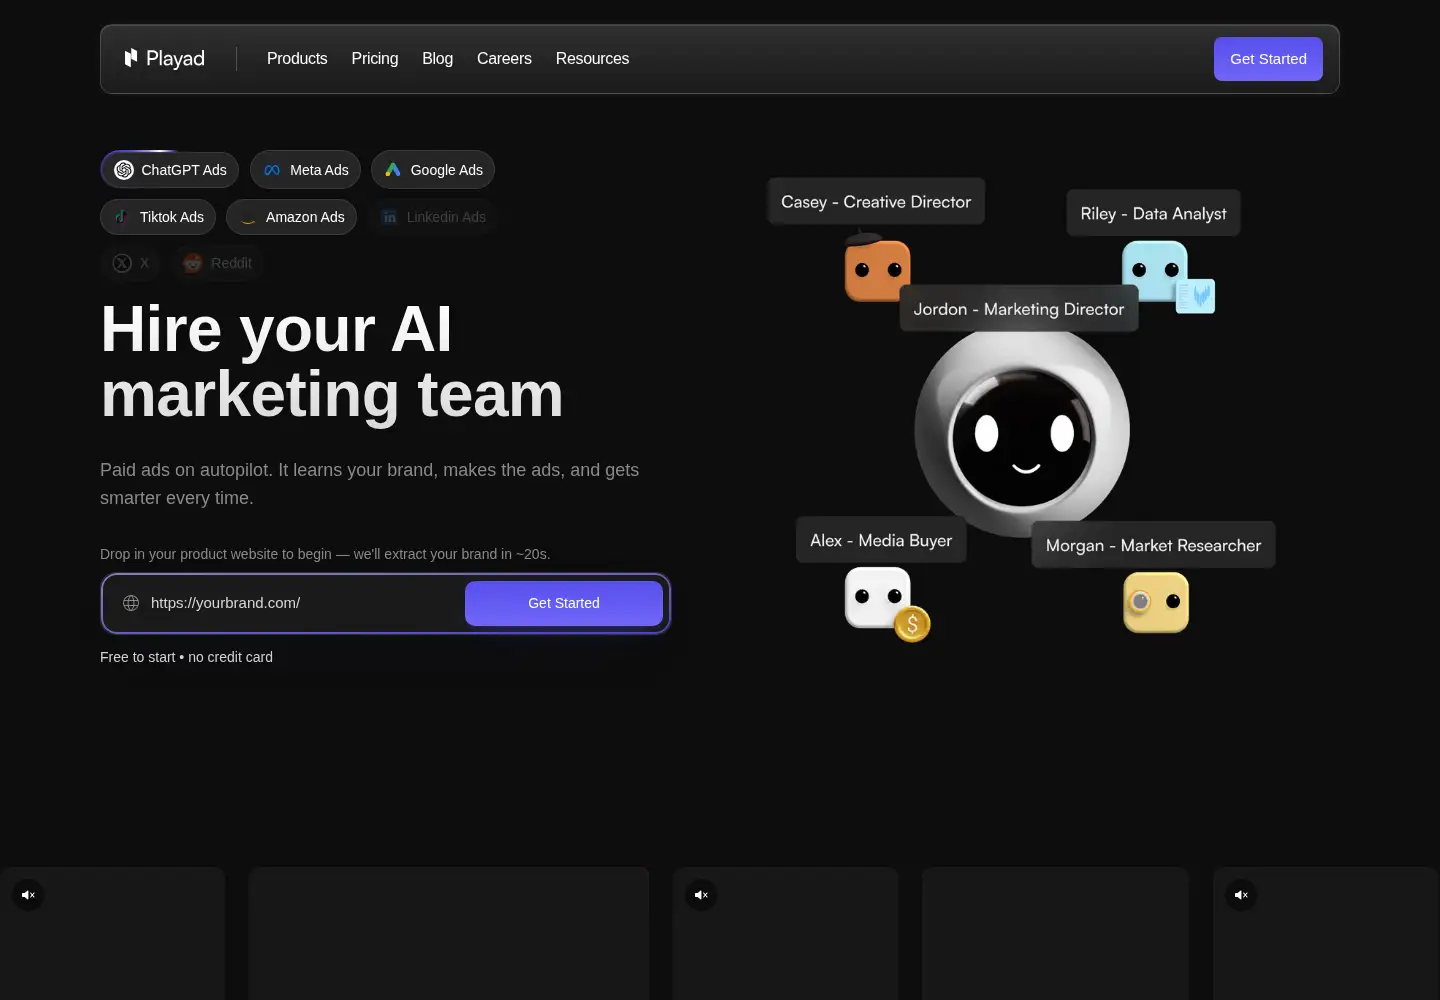Click the globe icon in URL field
The image size is (1440, 1000).
point(131,603)
